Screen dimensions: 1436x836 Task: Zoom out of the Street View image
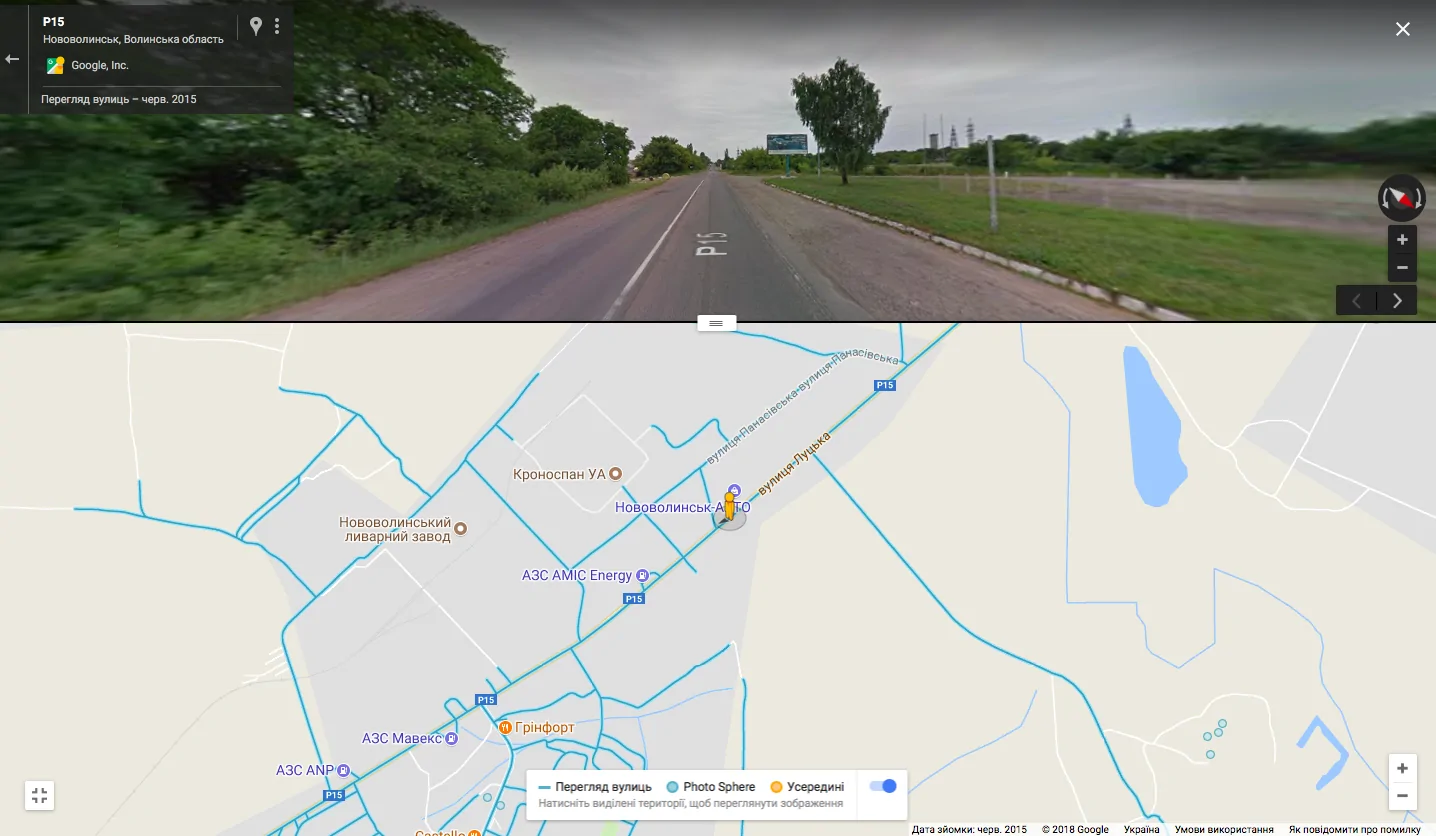click(x=1402, y=268)
